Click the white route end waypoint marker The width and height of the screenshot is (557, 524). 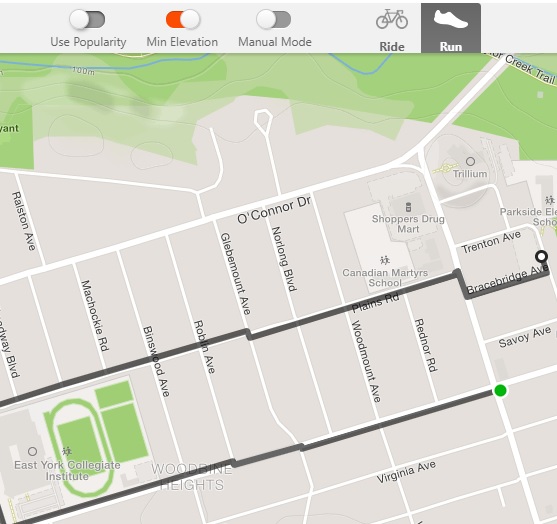point(541,256)
